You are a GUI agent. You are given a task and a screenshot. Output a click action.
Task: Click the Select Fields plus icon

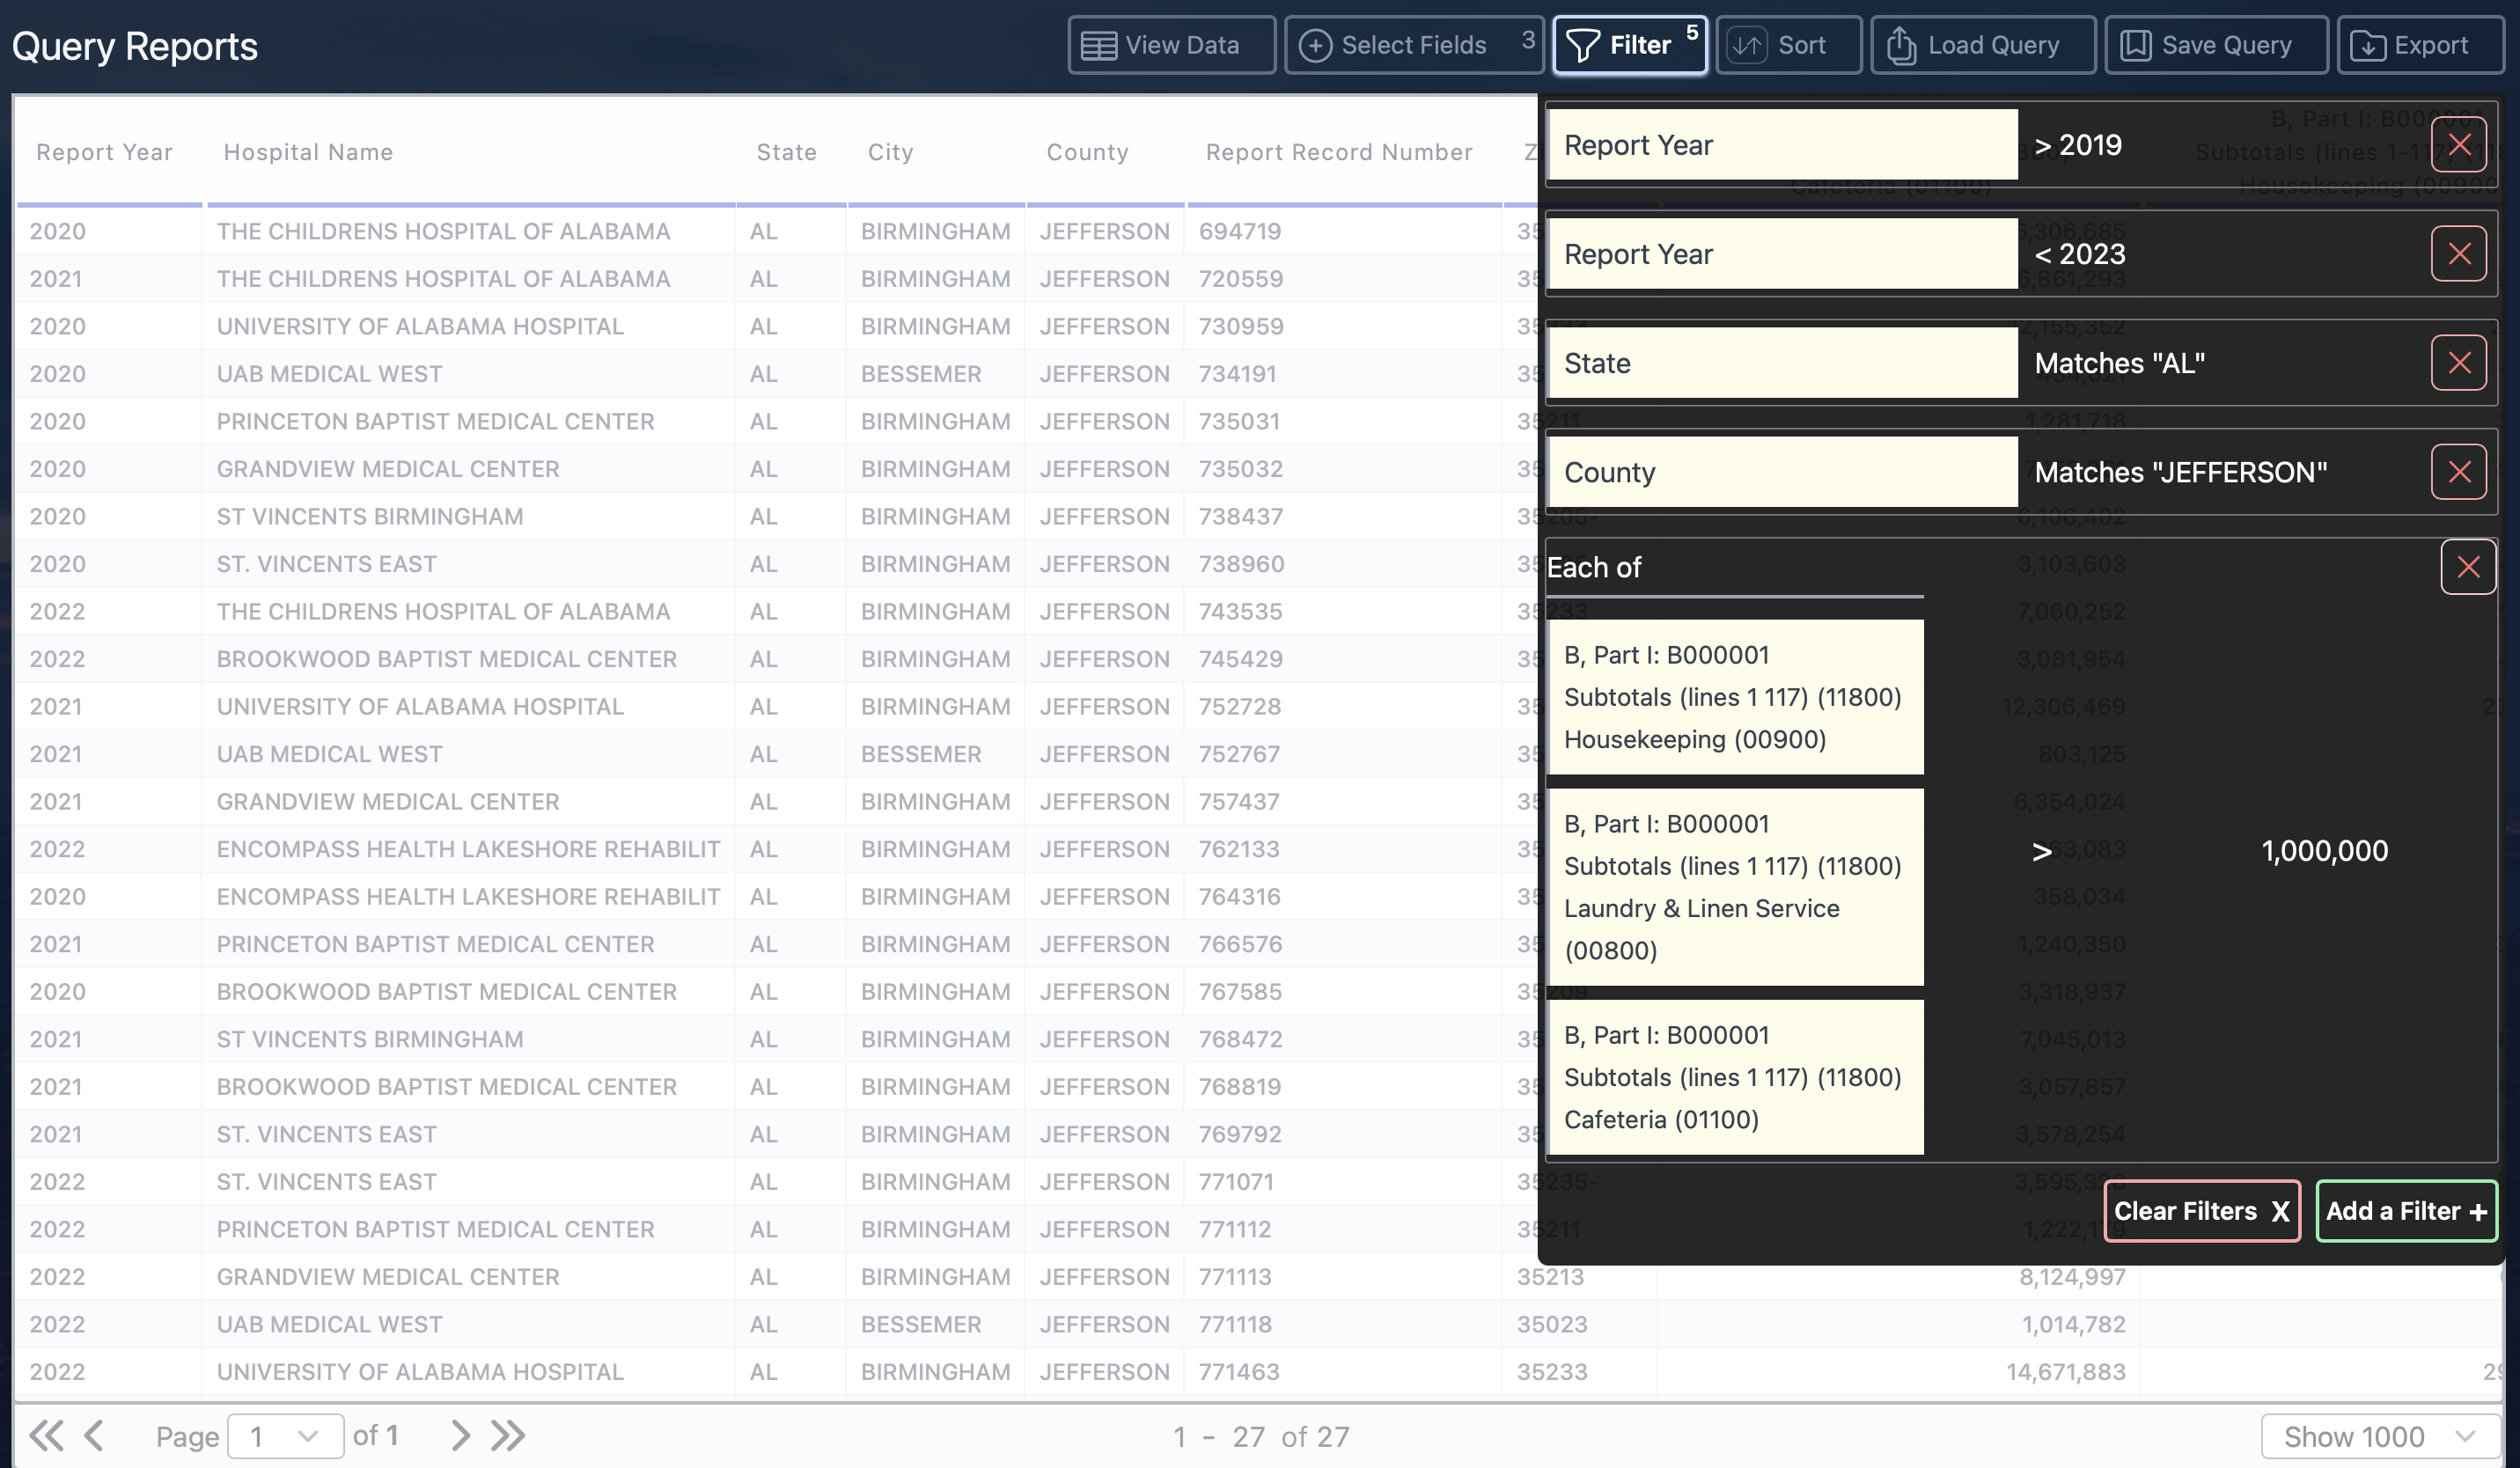[1315, 44]
